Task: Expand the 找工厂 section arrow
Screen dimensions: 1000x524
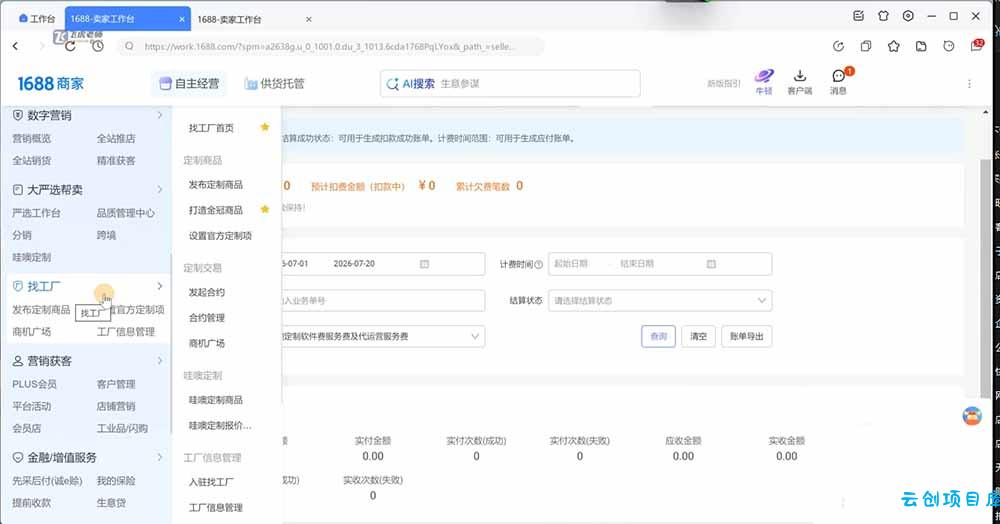Action: (x=160, y=286)
